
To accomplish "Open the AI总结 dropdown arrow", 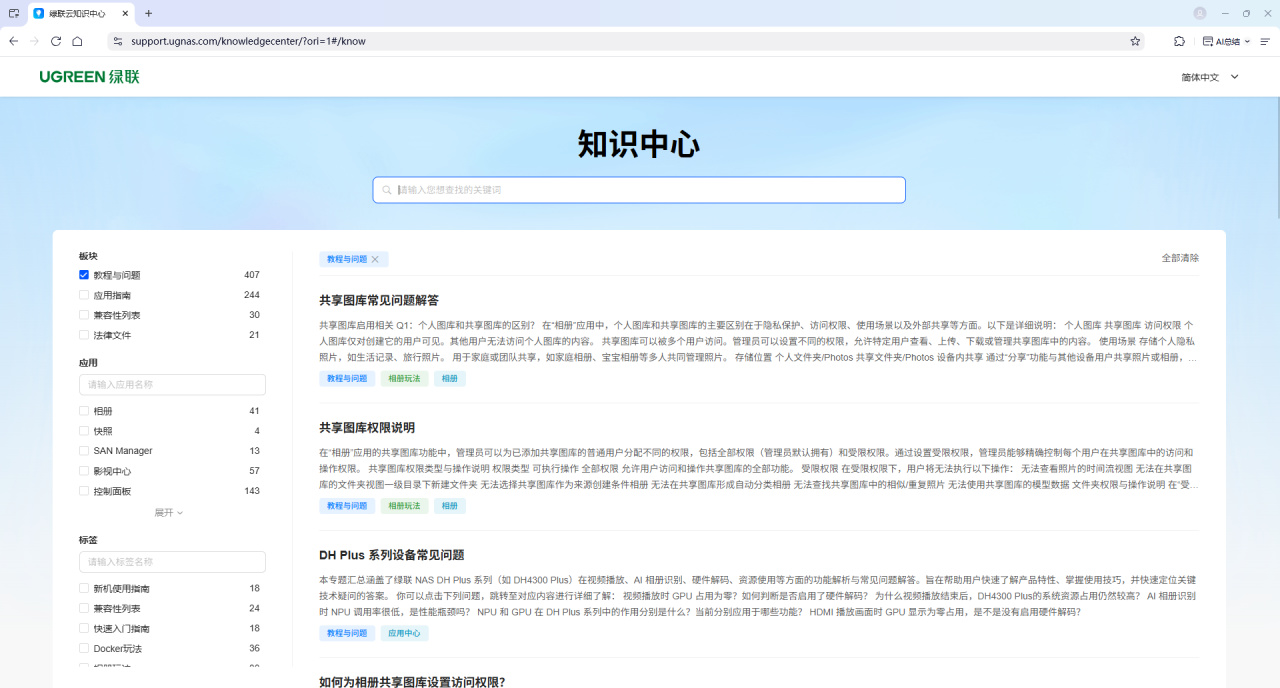I will 1247,41.
